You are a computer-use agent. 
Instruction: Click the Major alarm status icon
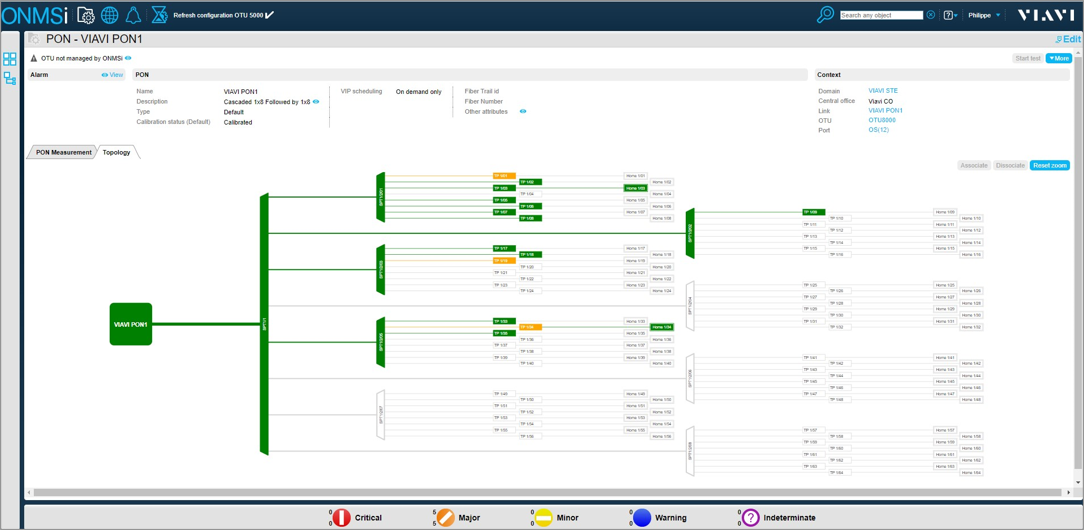(x=446, y=517)
